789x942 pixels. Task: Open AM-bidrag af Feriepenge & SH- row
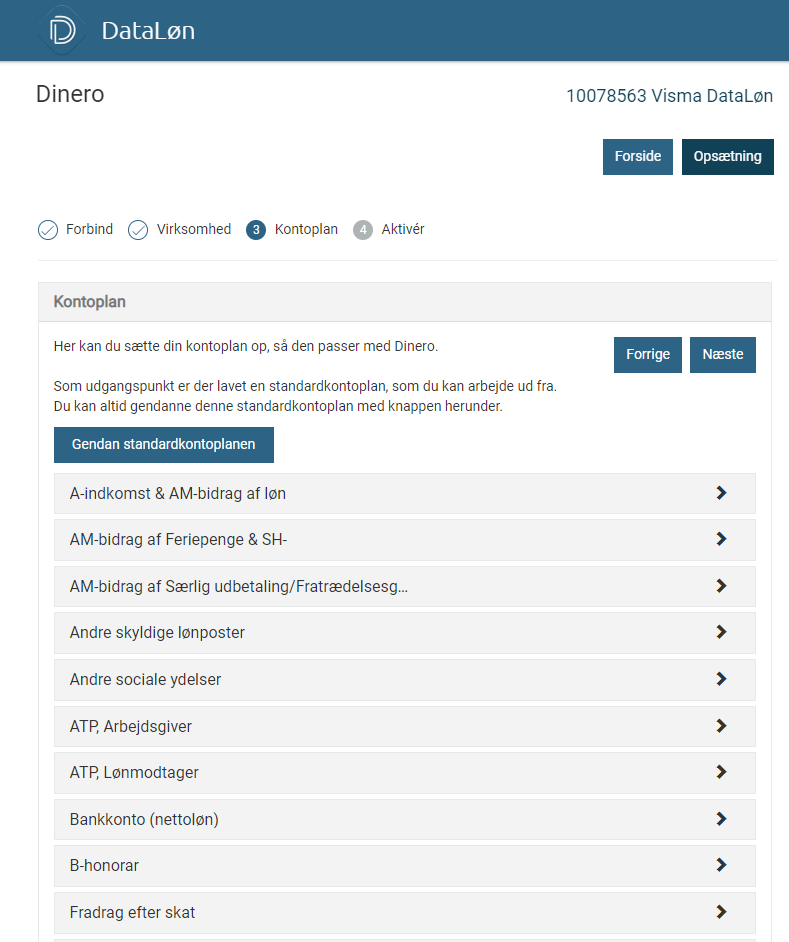point(404,539)
